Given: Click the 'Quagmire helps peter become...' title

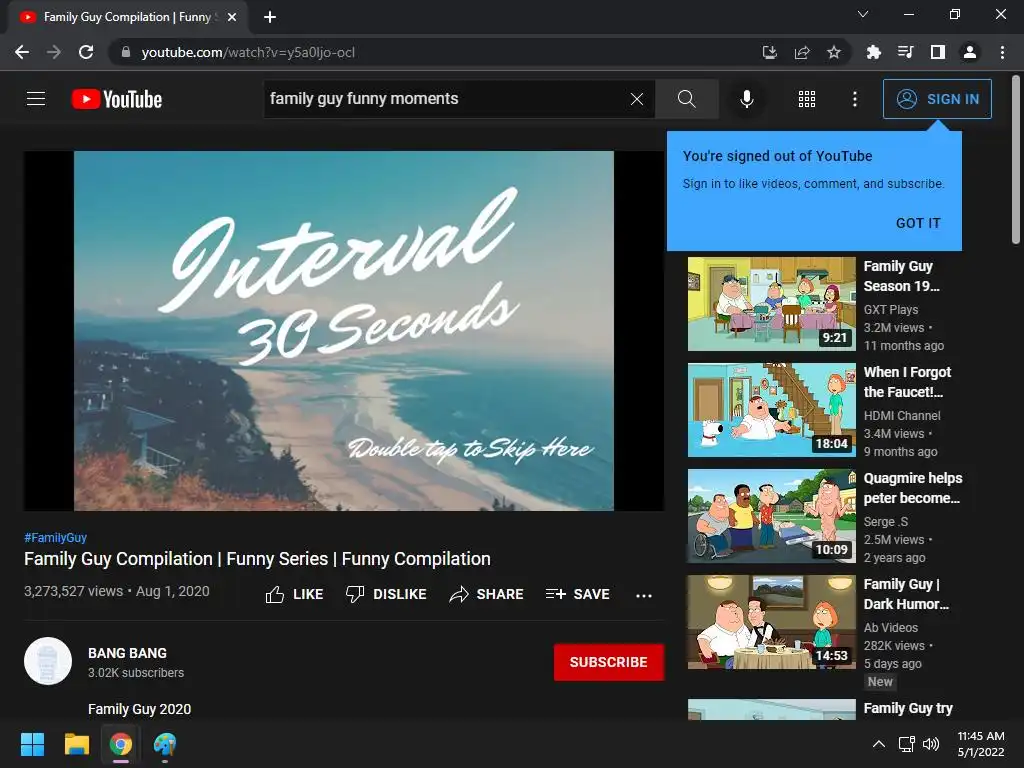Looking at the screenshot, I should (913, 488).
